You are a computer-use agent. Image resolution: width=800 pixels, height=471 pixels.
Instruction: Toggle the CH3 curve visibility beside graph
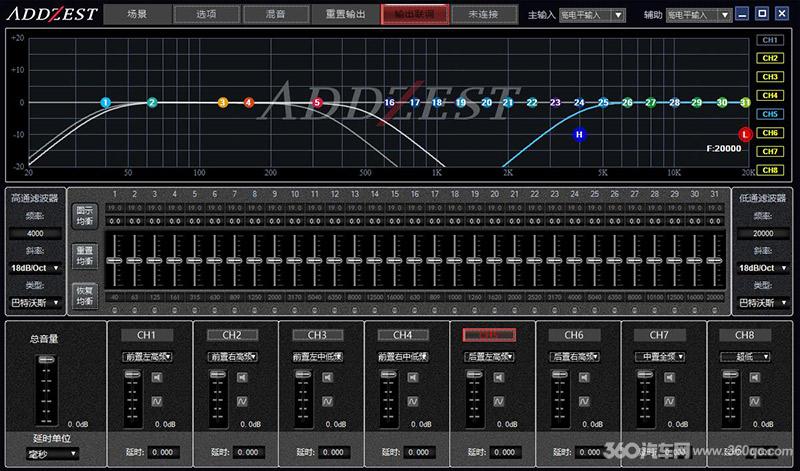770,77
